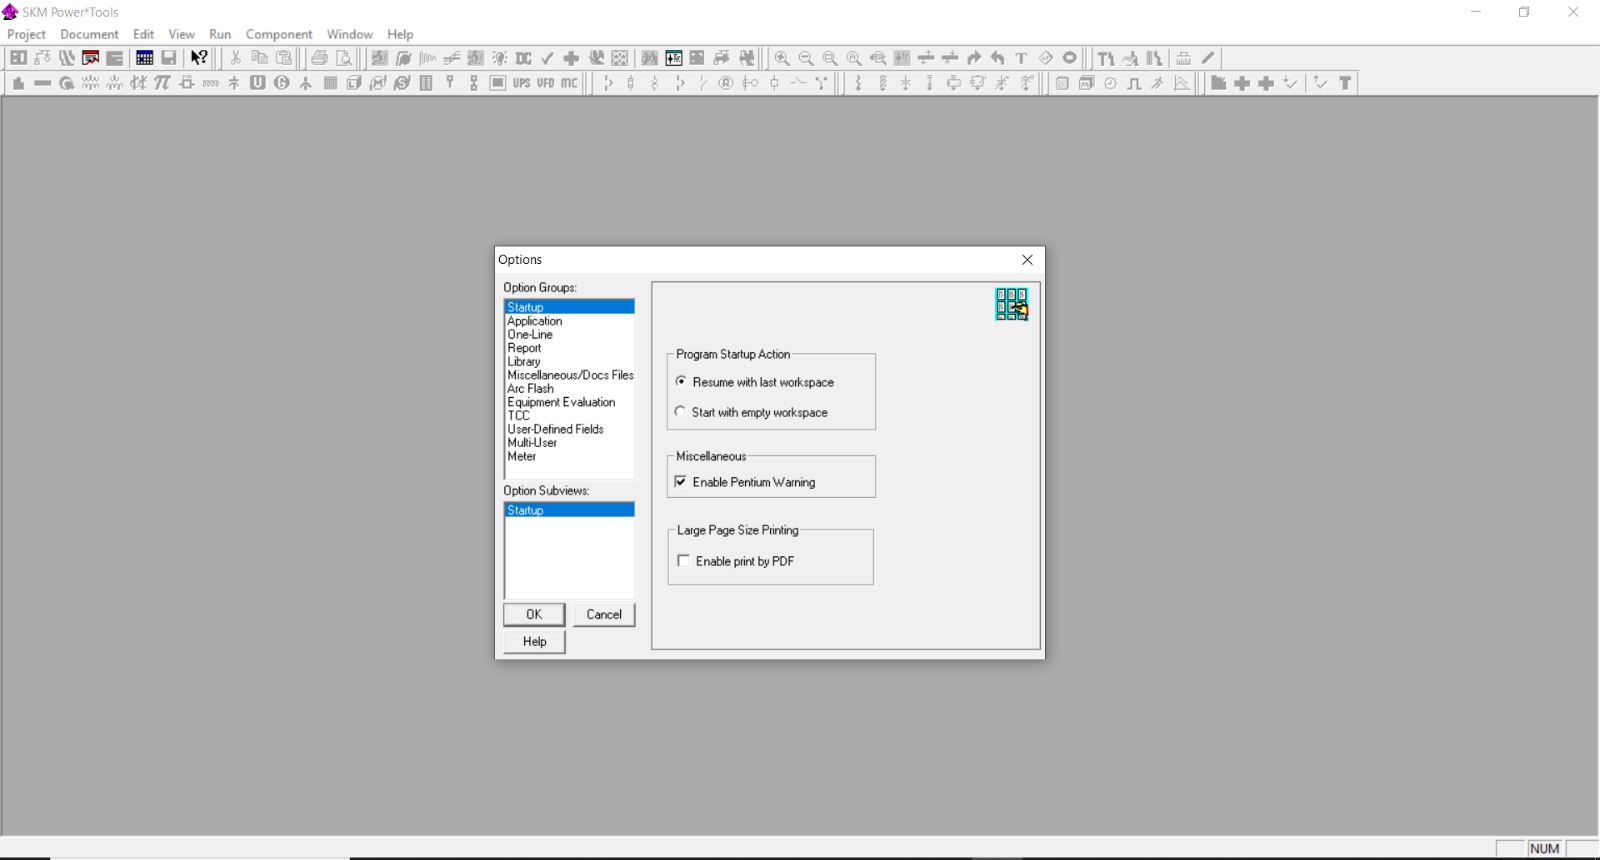Image resolution: width=1600 pixels, height=860 pixels.
Task: Select Report option group
Action: [569, 348]
